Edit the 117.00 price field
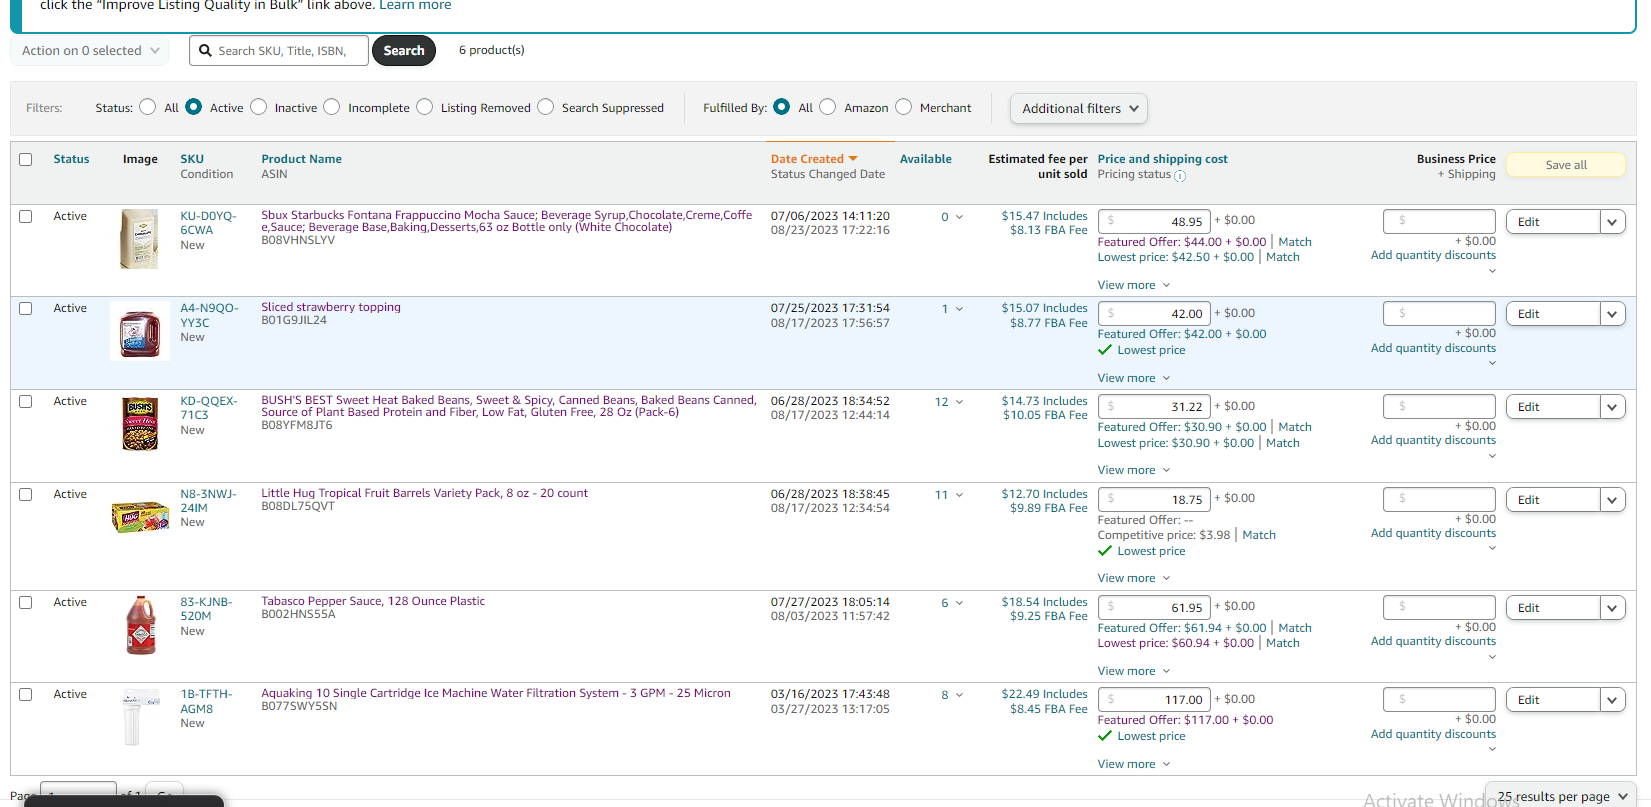The height and width of the screenshot is (807, 1651). coord(1154,699)
